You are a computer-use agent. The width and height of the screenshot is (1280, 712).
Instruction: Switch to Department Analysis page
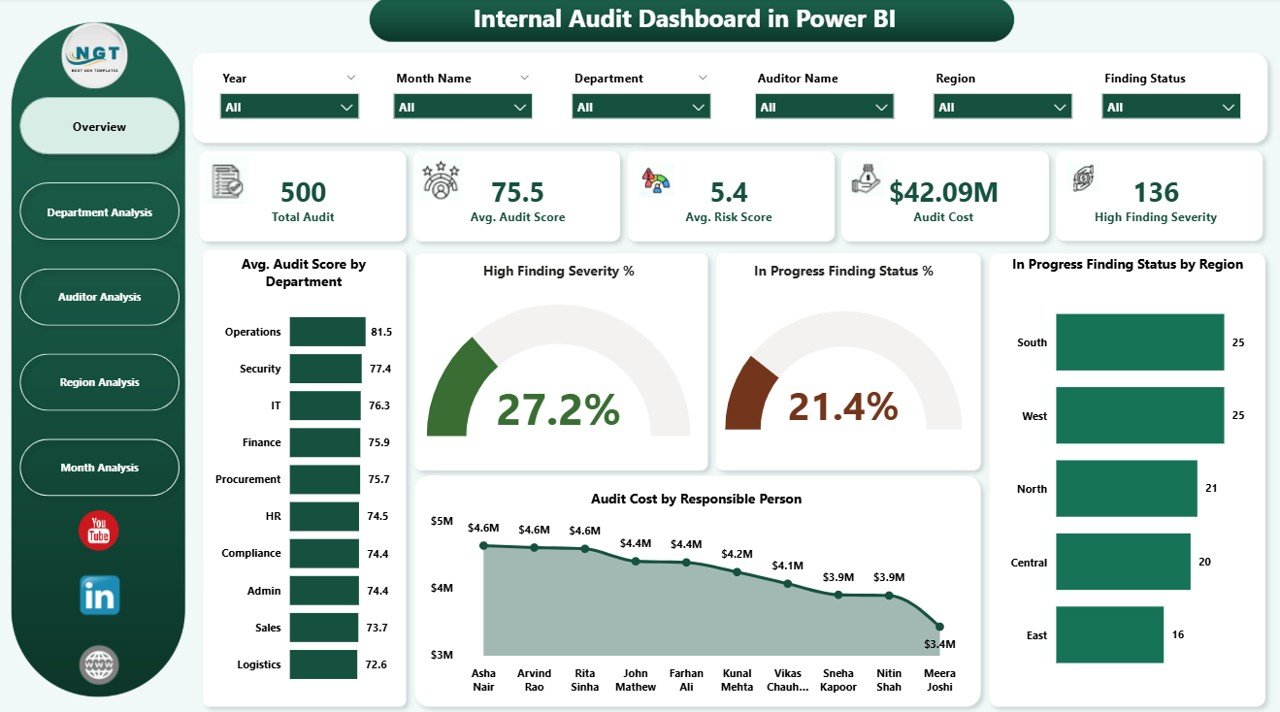point(99,211)
